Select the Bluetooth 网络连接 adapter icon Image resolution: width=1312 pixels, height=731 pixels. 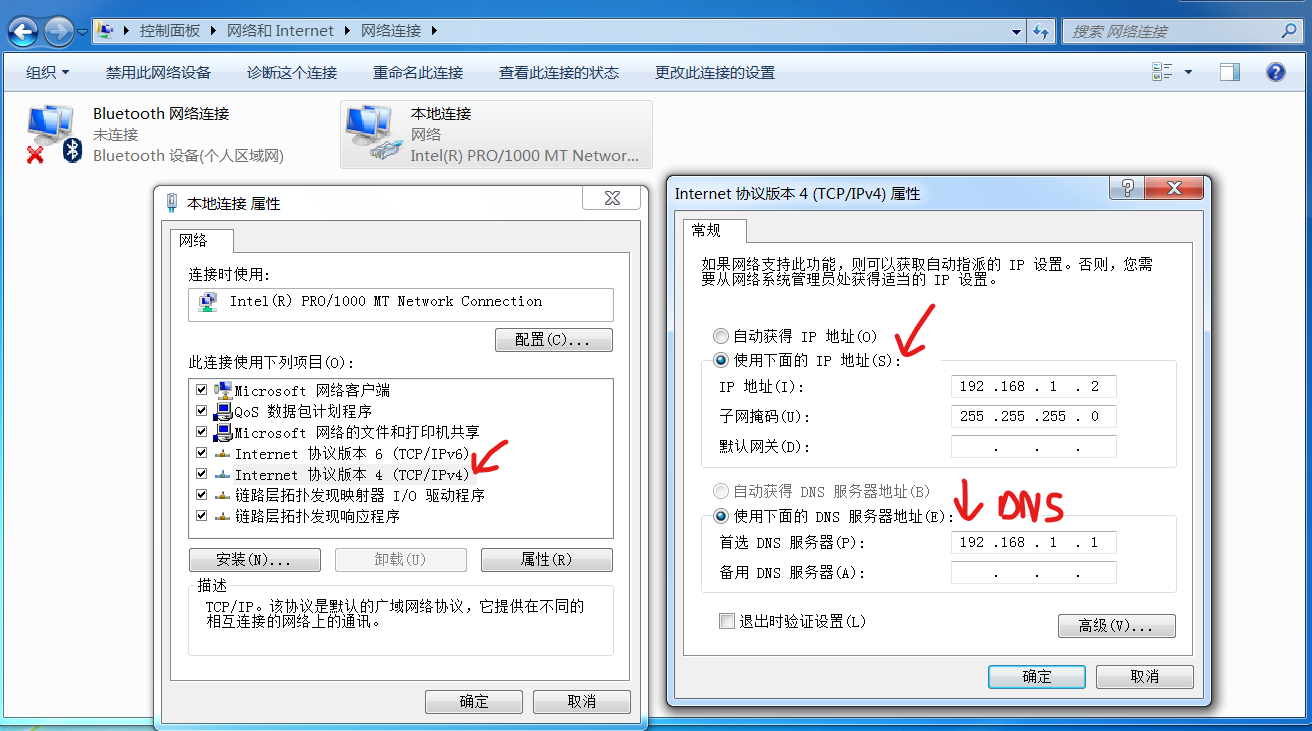coord(50,134)
